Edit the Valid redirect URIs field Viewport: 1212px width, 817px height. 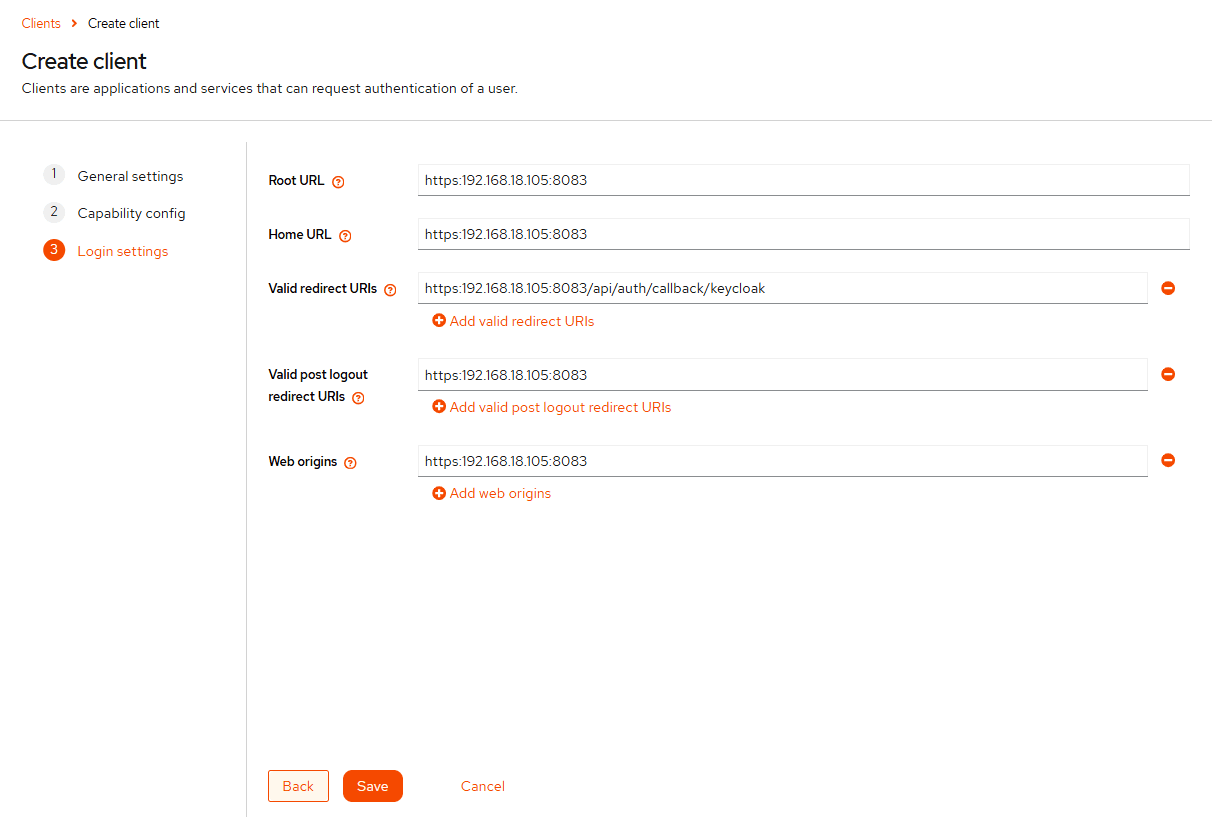783,288
